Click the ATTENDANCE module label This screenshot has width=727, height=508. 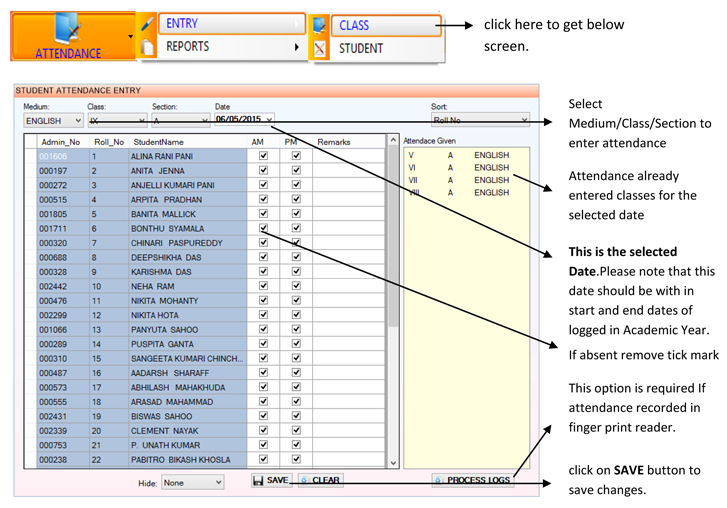(x=68, y=53)
